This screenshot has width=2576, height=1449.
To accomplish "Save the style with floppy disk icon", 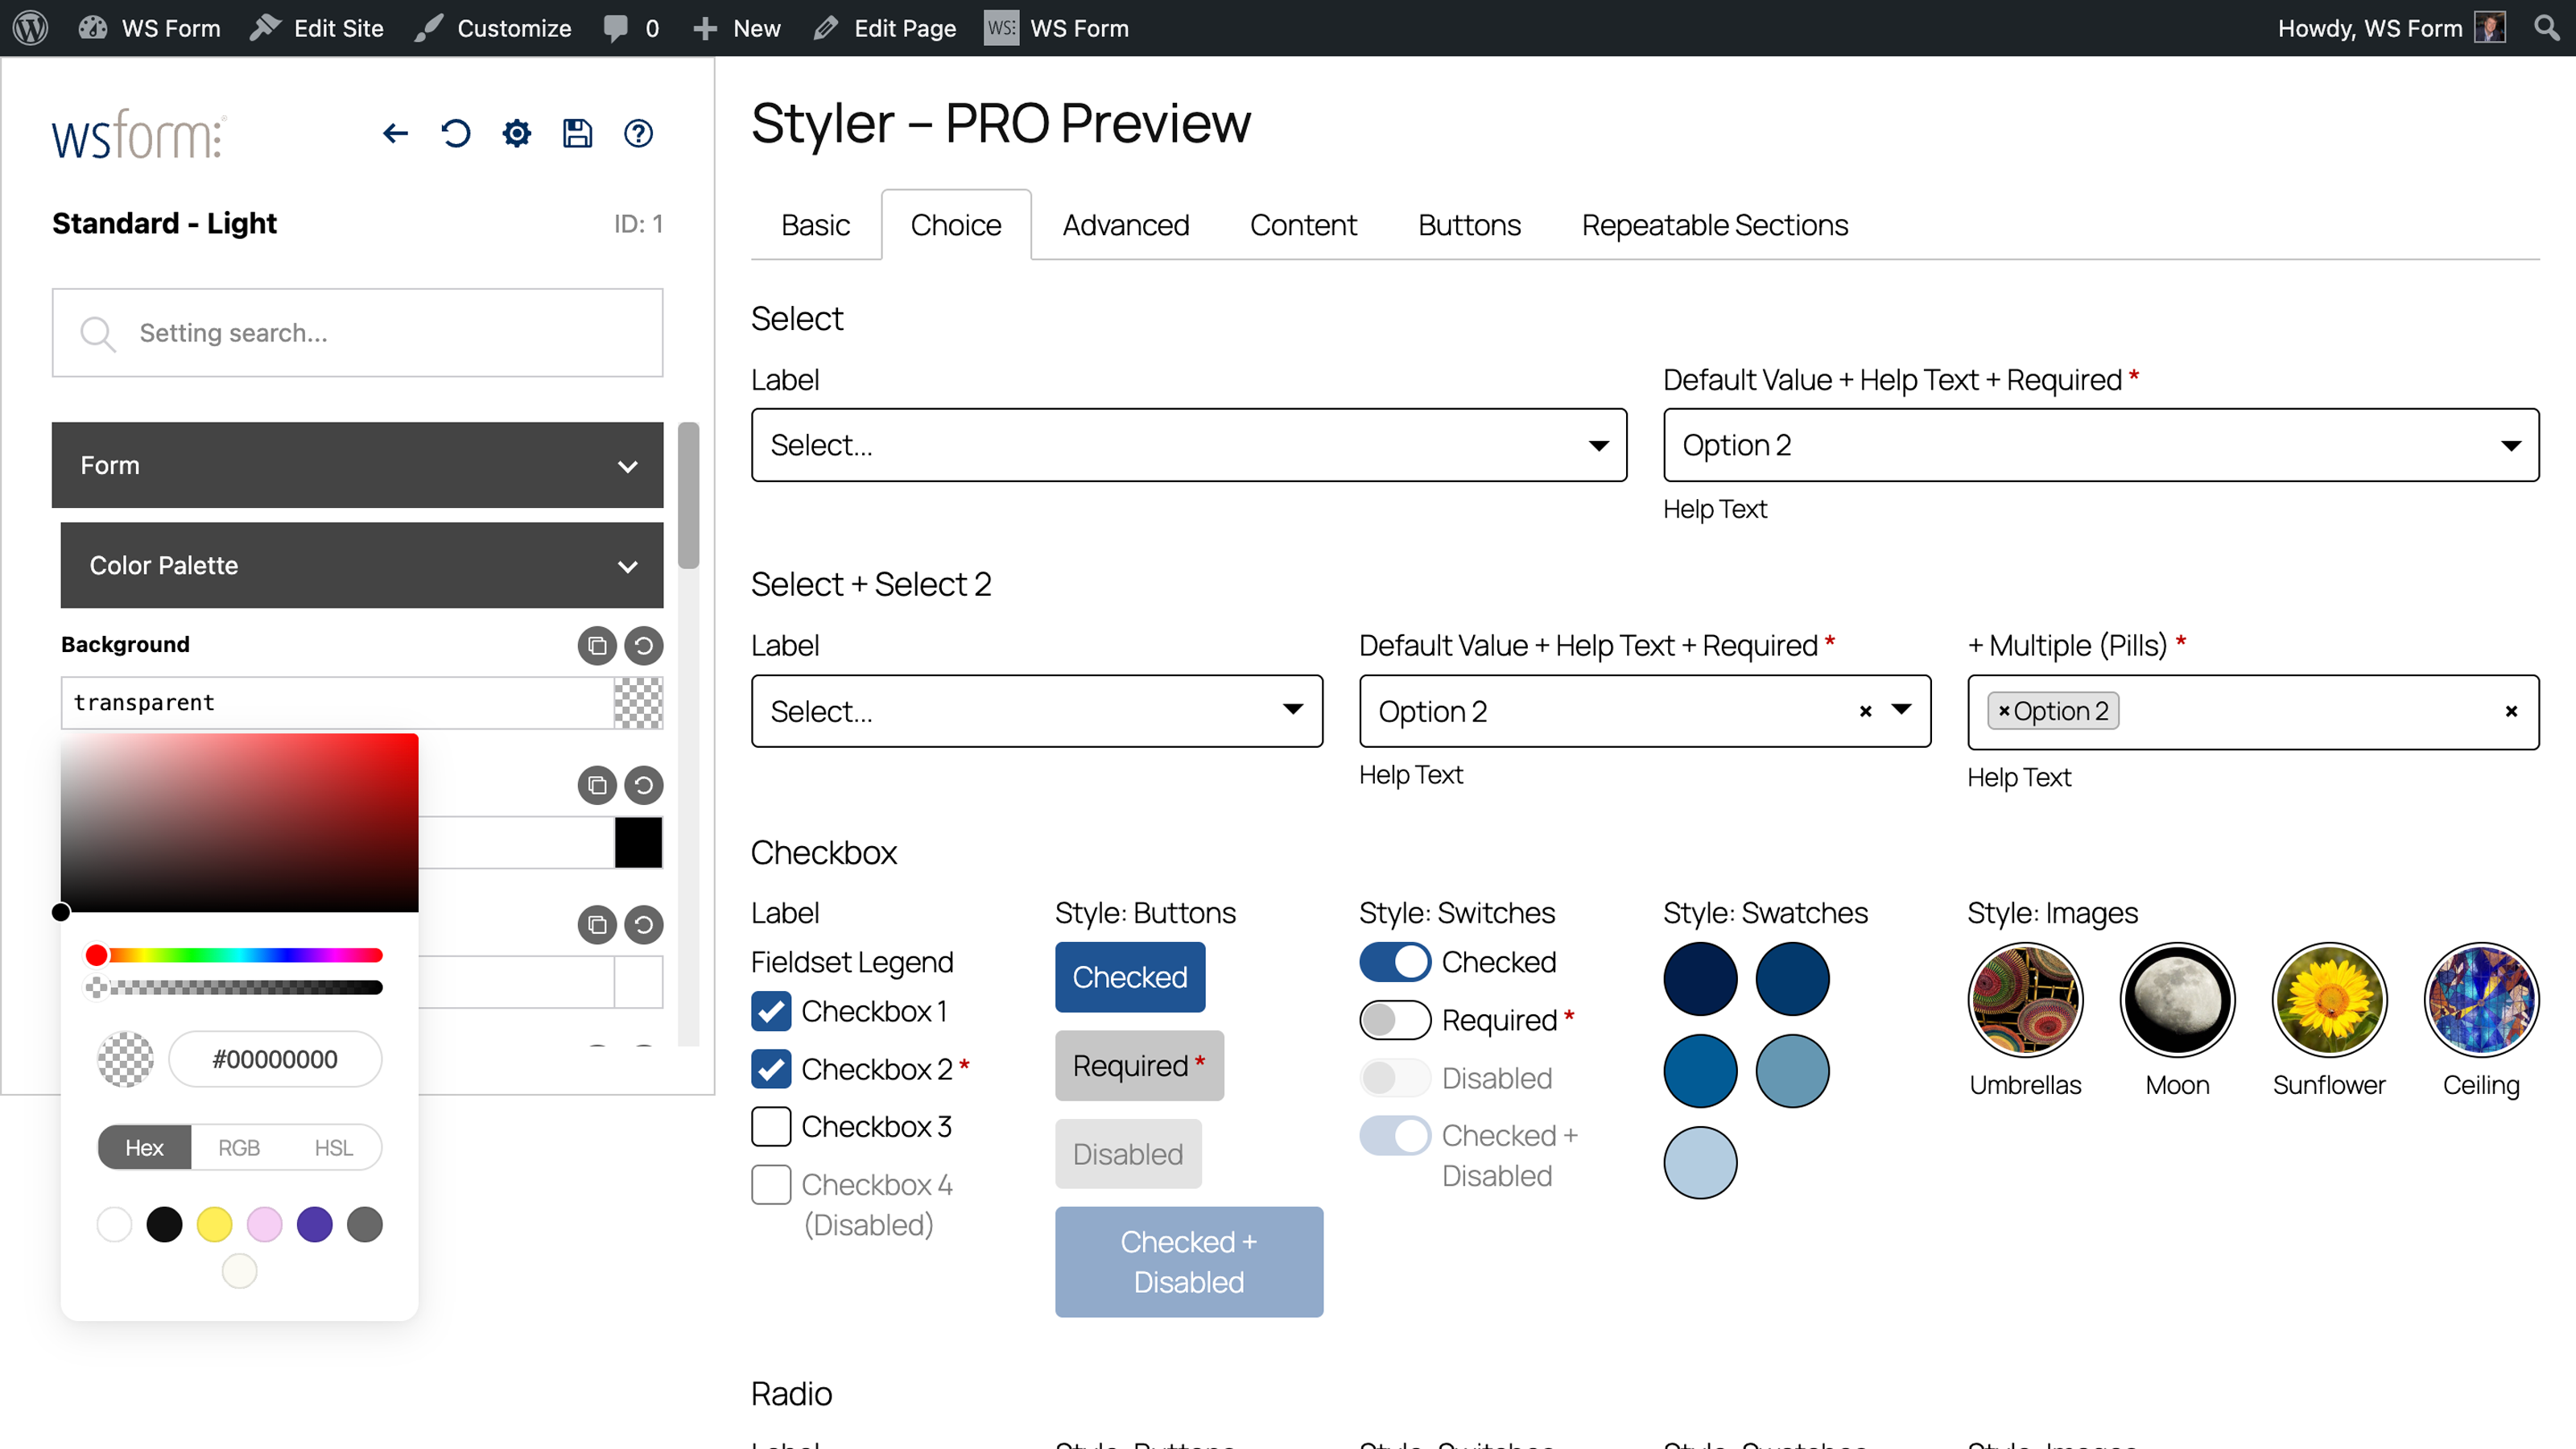I will coord(578,133).
